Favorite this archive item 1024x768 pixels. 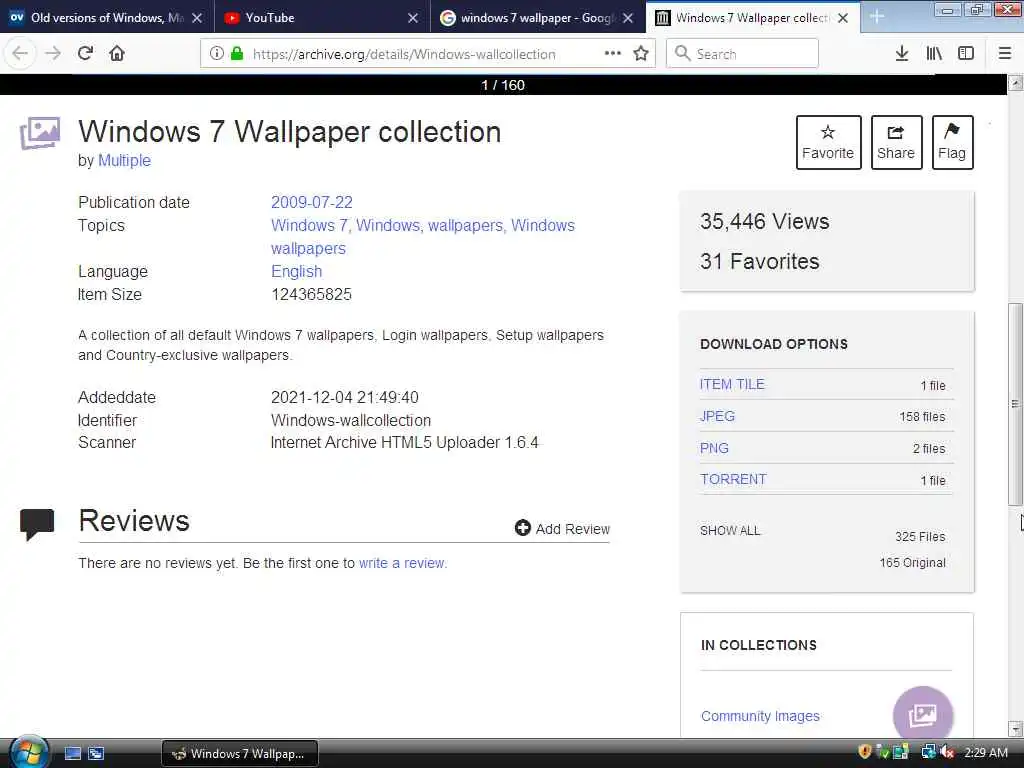tap(828, 142)
